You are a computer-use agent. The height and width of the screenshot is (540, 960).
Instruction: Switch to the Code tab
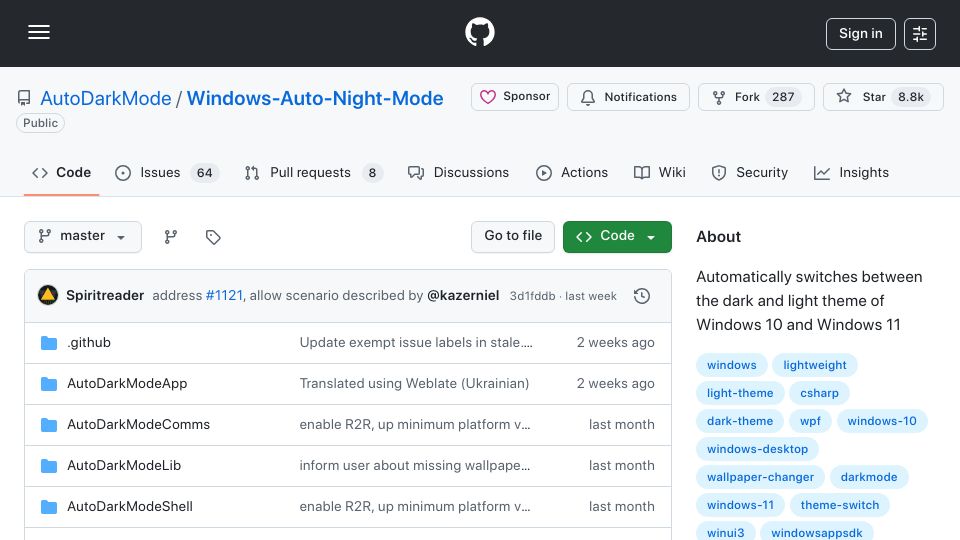coord(61,173)
